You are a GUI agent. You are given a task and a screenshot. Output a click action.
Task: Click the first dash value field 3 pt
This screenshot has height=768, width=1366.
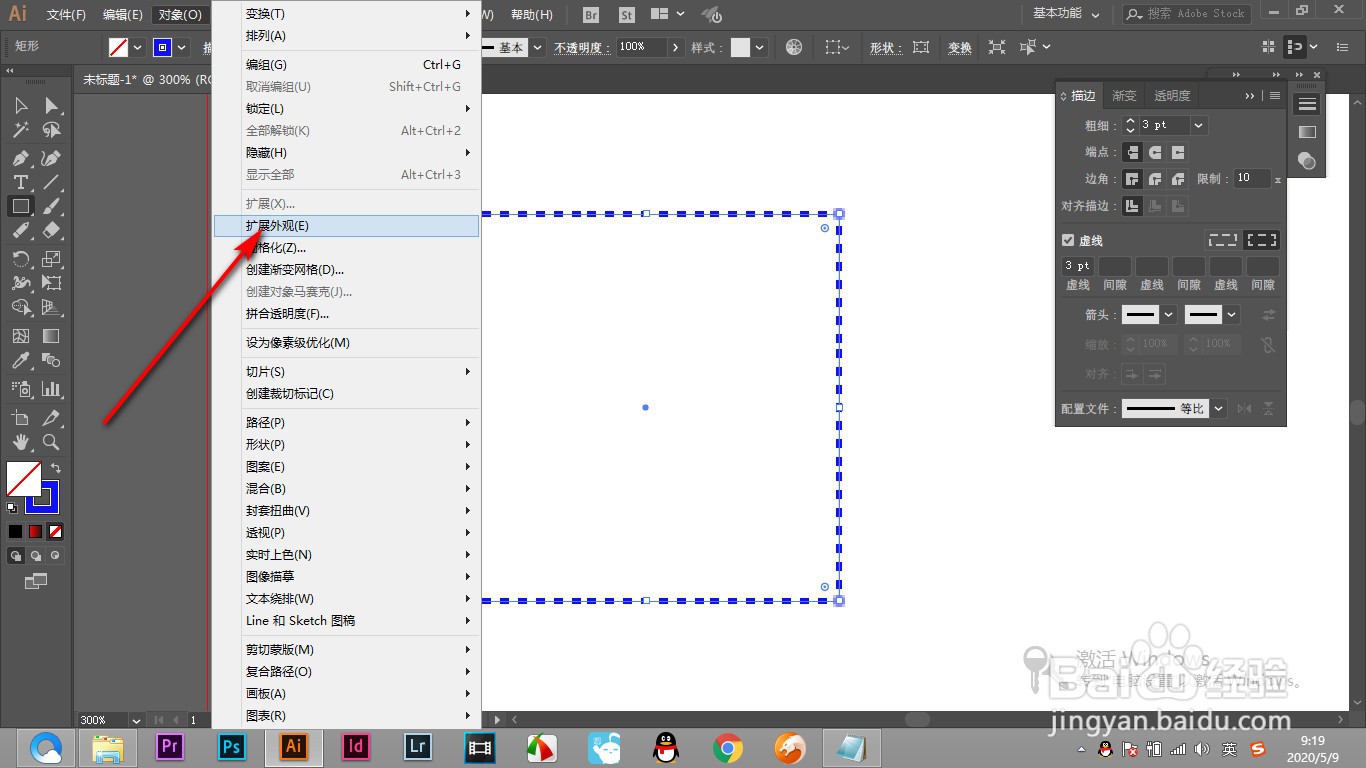(x=1078, y=266)
